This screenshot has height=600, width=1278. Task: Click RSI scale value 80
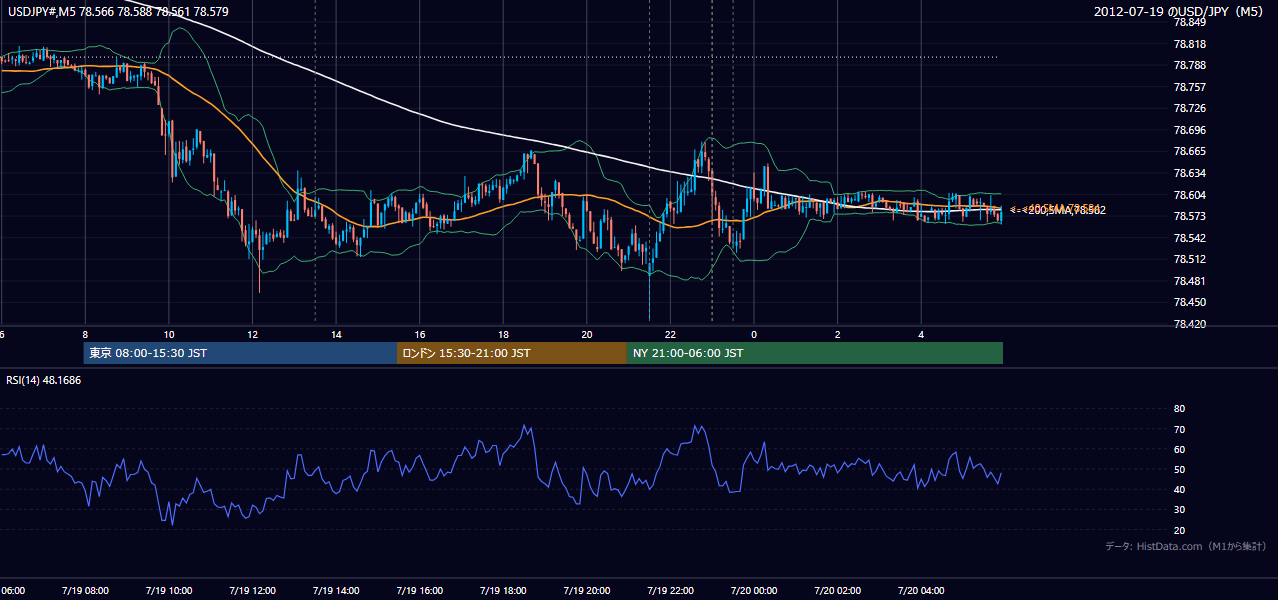pos(1179,409)
